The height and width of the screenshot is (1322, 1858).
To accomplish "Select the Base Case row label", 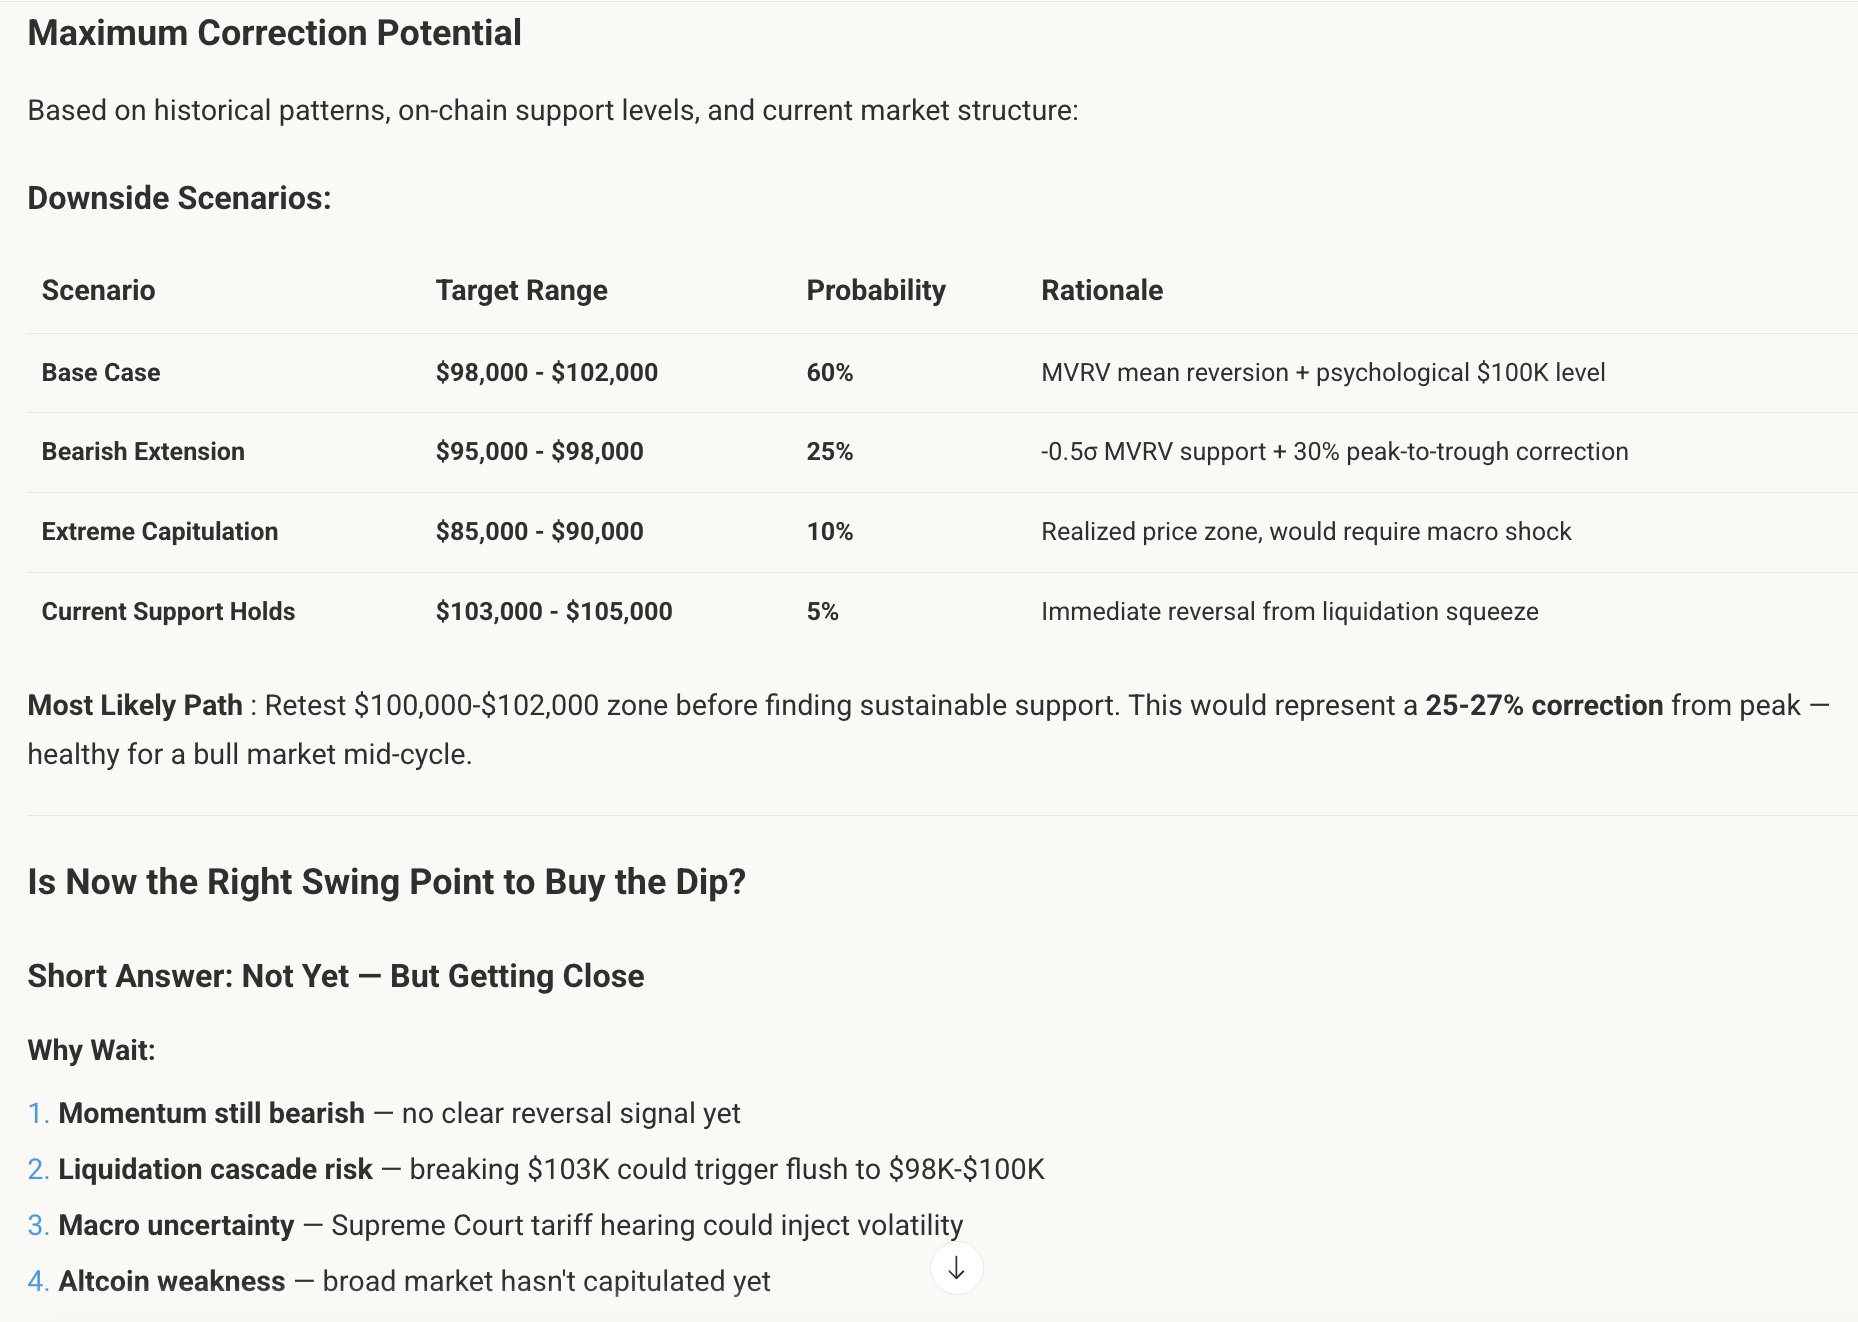I will tap(100, 372).
